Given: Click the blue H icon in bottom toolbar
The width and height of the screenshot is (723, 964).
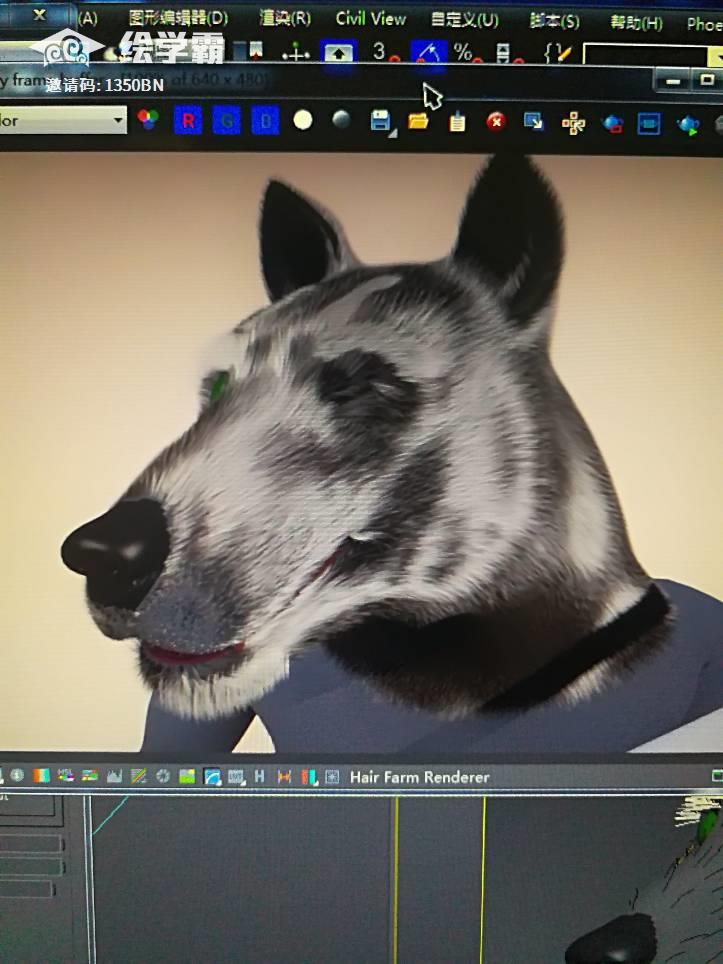Looking at the screenshot, I should [259, 776].
